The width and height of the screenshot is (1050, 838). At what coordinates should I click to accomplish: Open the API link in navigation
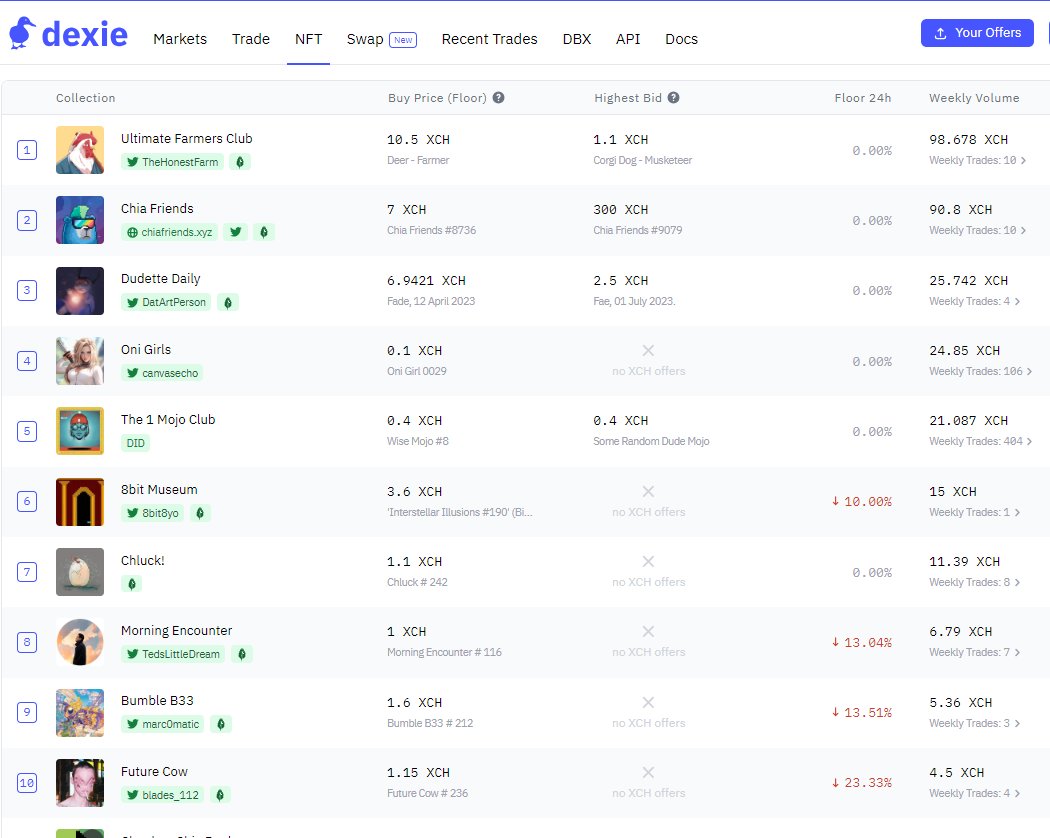tap(628, 39)
